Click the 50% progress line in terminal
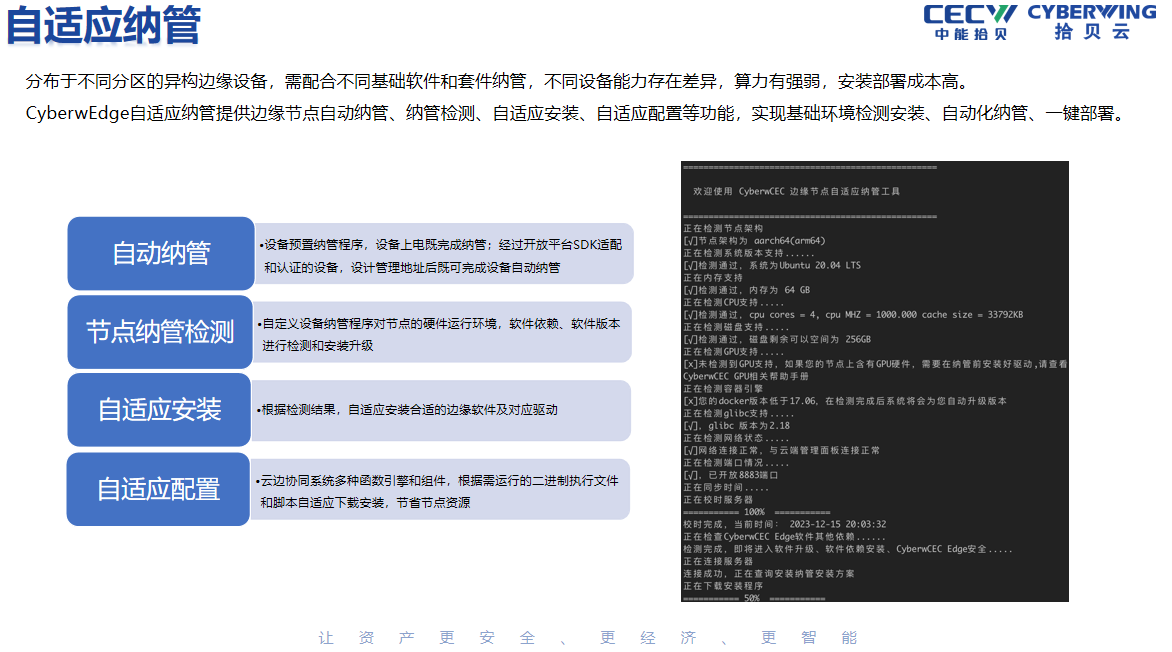 [754, 598]
